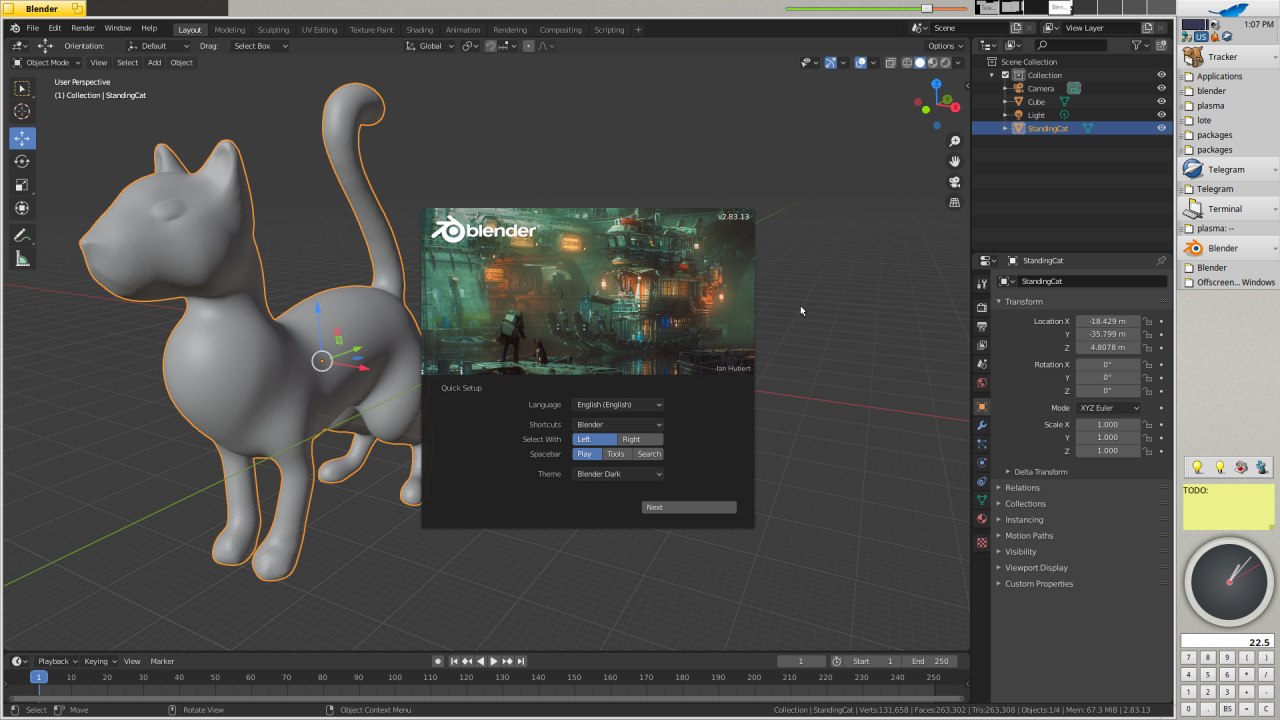Open the Physics properties tab

pos(982,463)
